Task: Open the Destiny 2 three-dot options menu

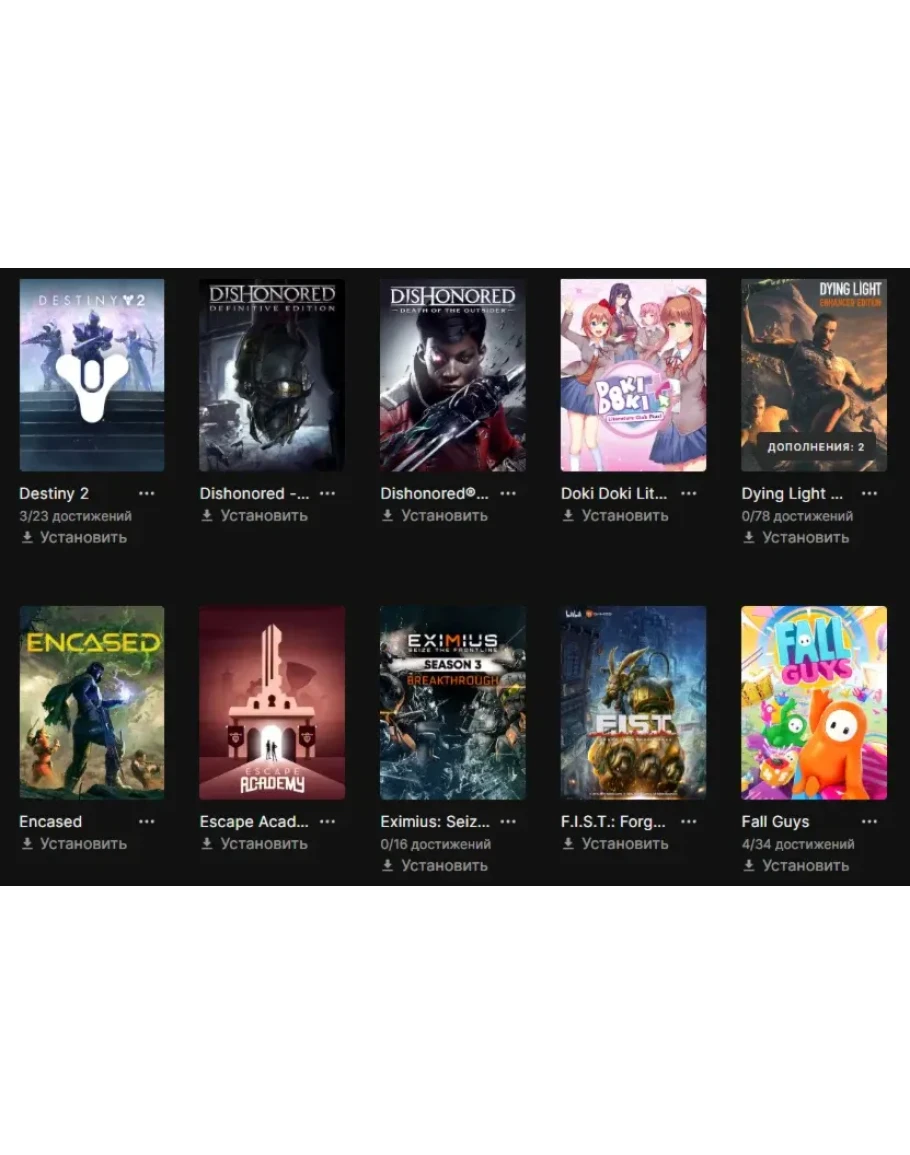Action: pos(147,494)
